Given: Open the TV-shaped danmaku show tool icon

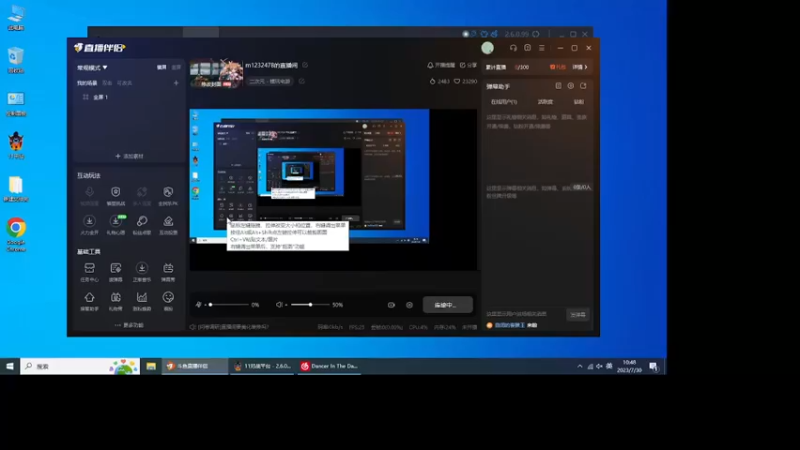Looking at the screenshot, I should (x=168, y=268).
